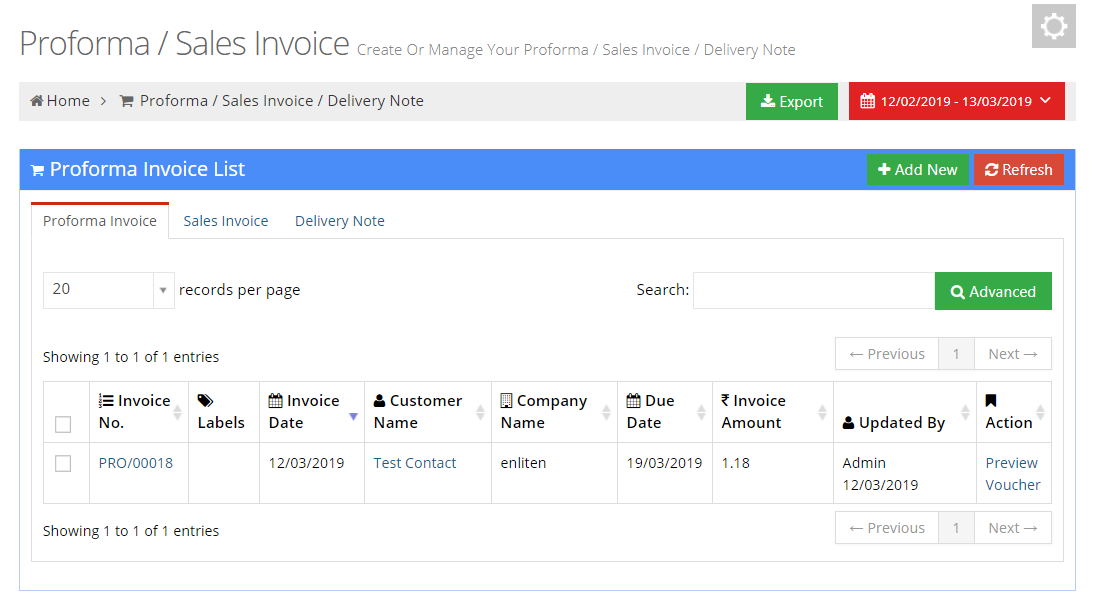Switch to the Sales Invoice tab
The image size is (1095, 600).
(x=226, y=221)
